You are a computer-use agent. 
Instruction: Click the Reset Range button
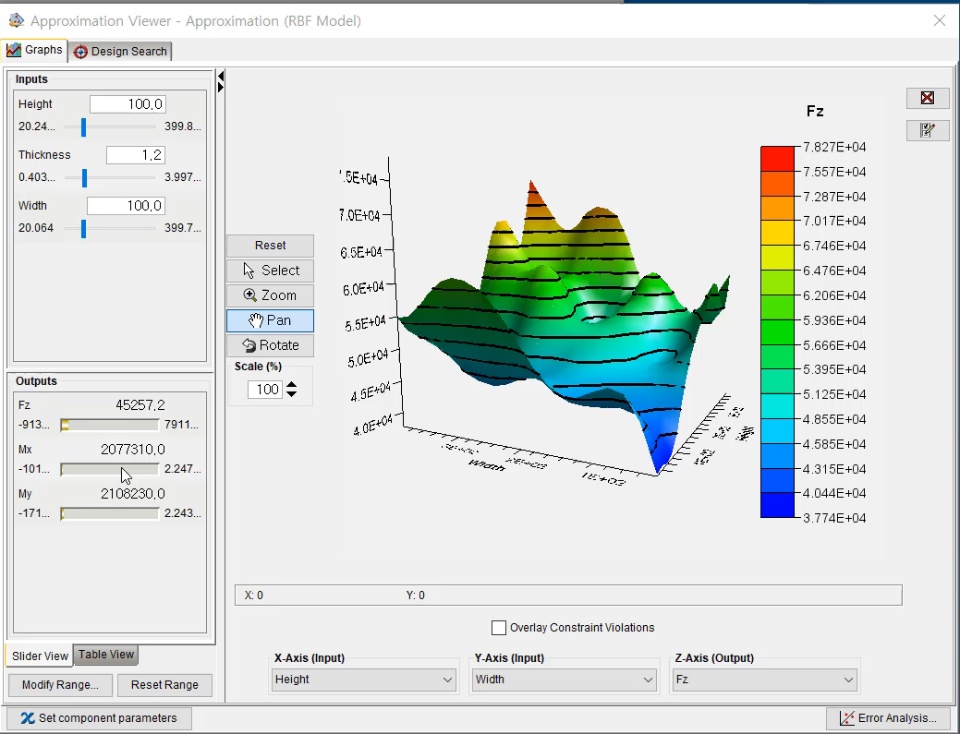[164, 685]
